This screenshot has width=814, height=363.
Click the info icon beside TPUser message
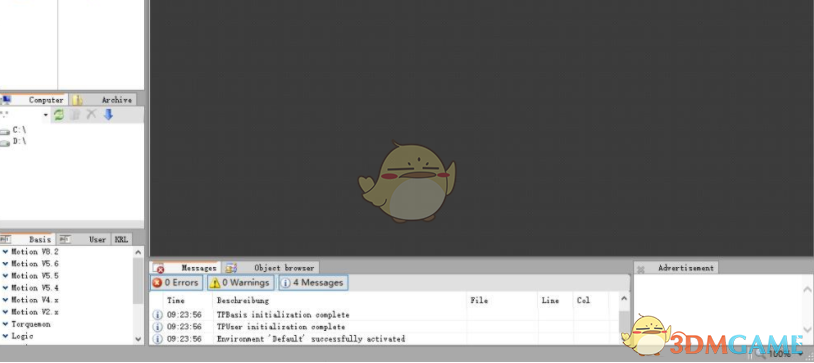click(157, 327)
